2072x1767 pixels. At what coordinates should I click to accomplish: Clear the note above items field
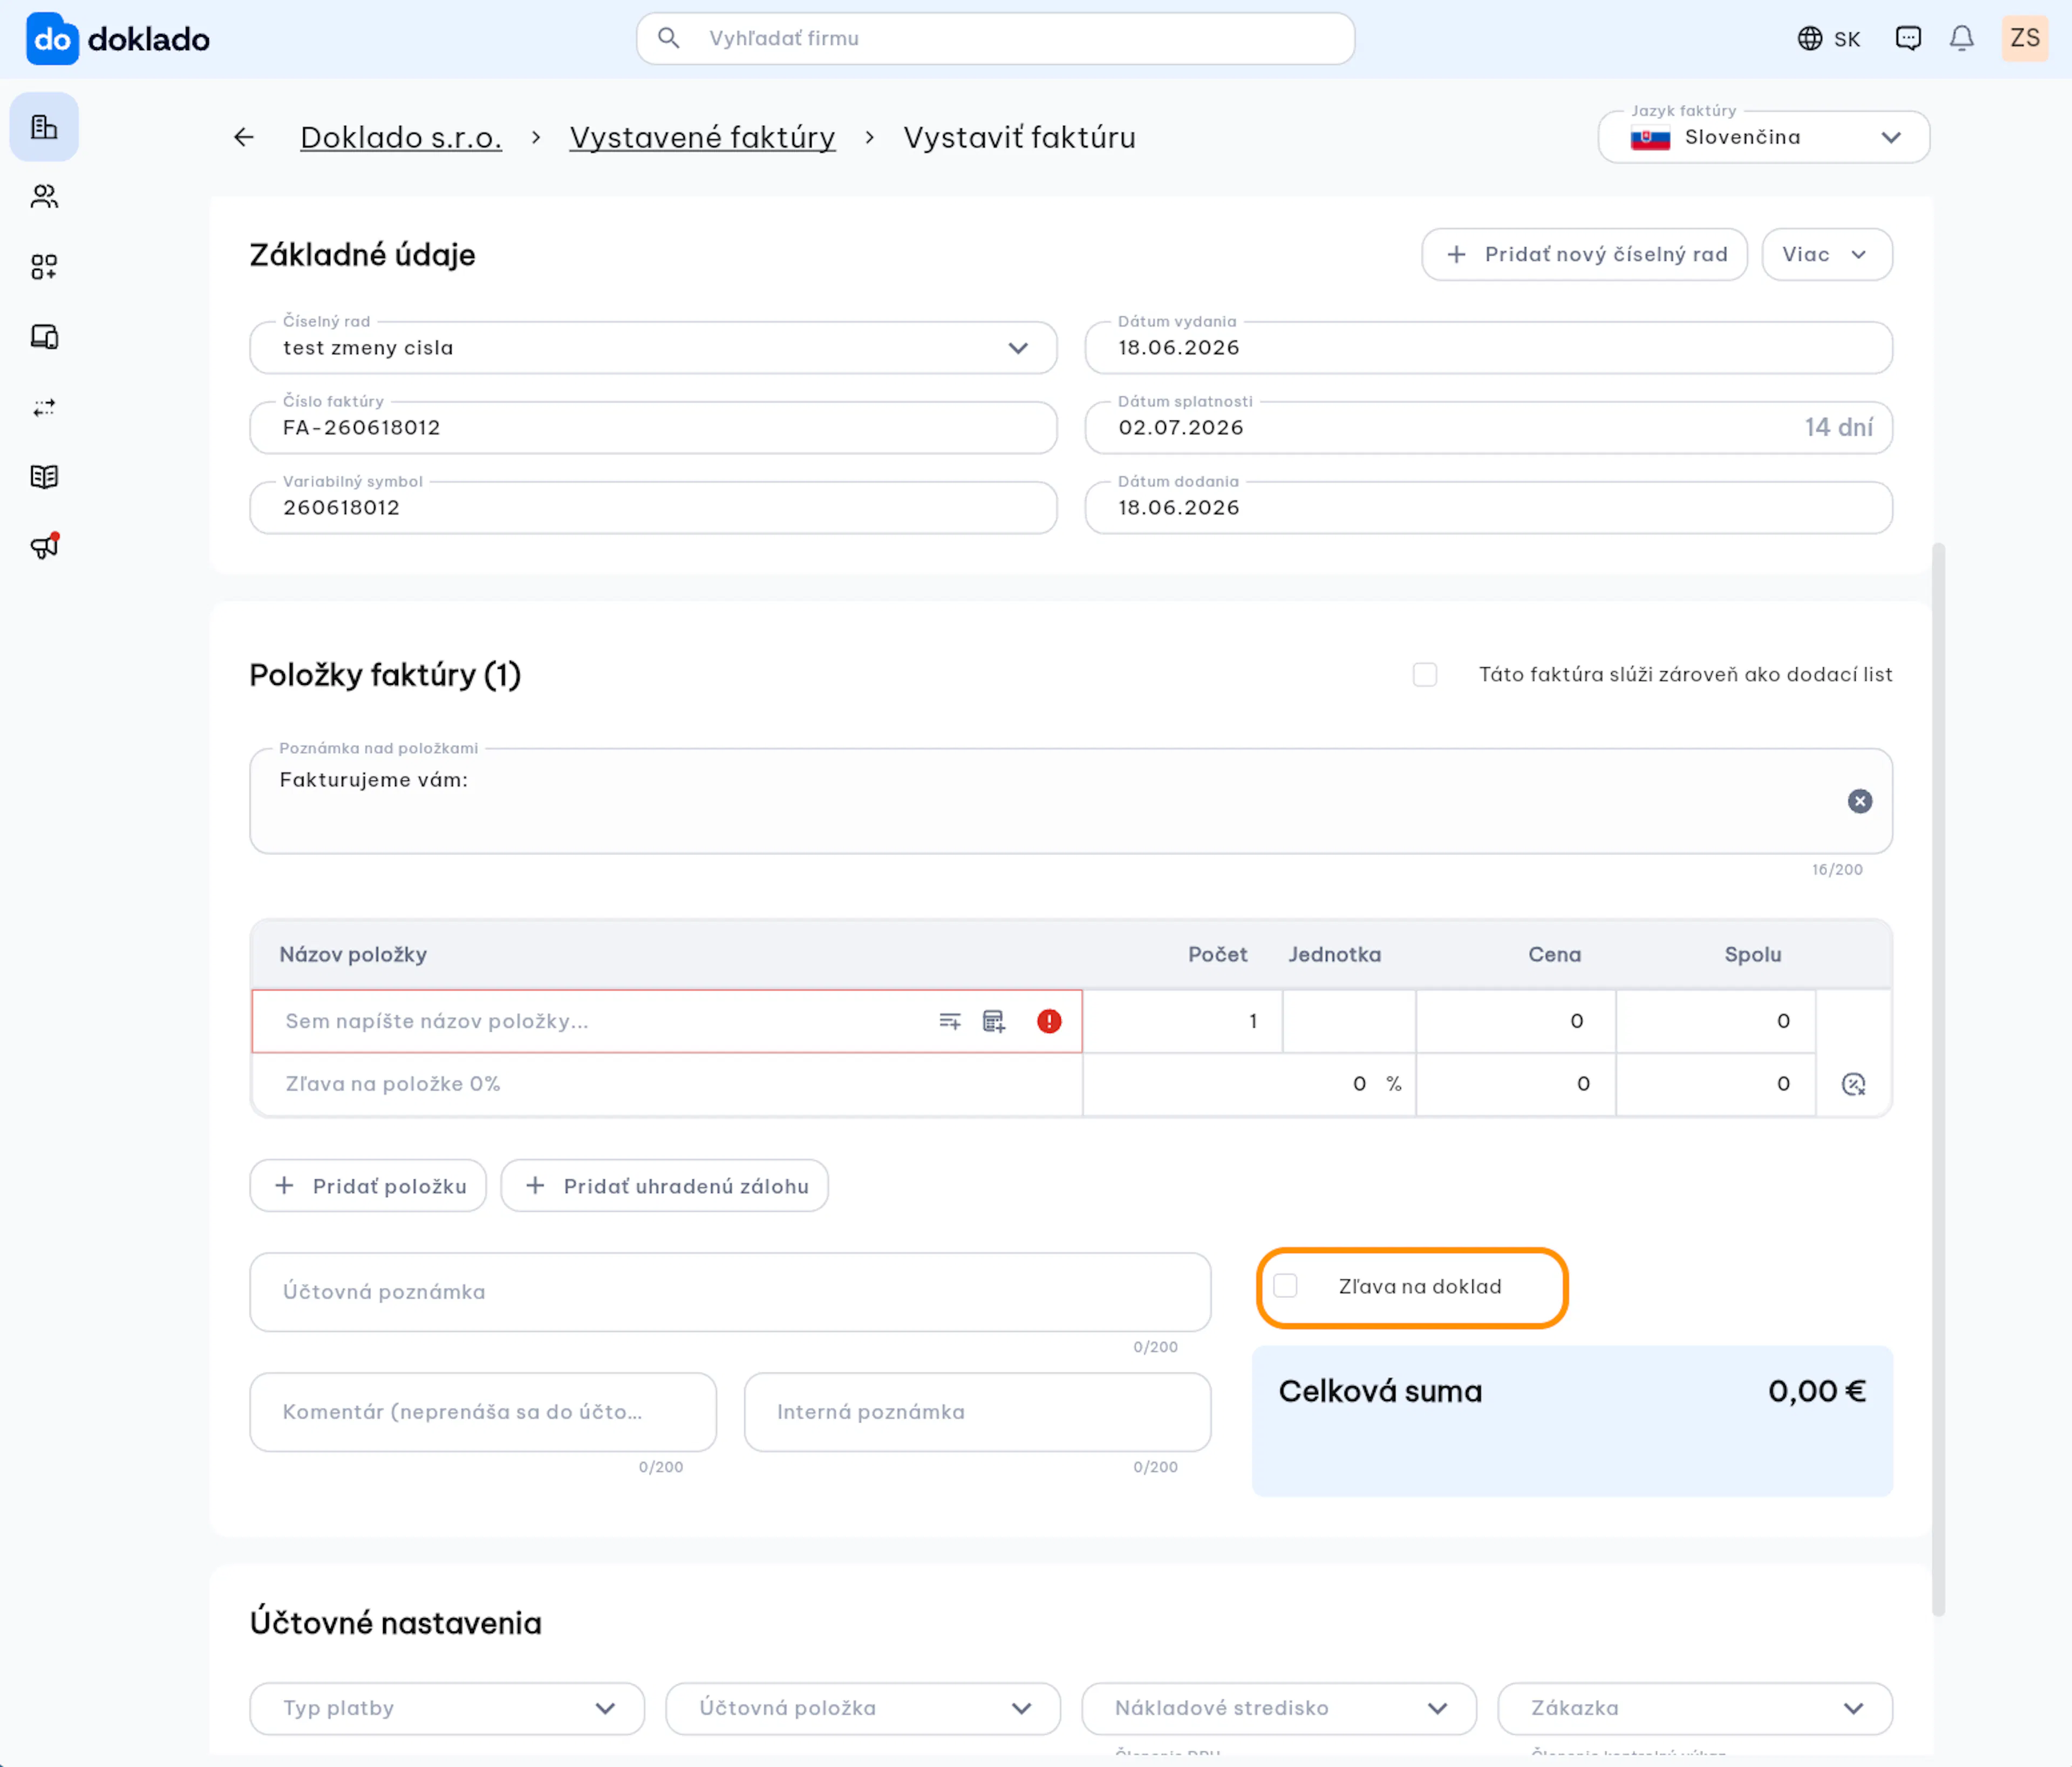click(1860, 801)
